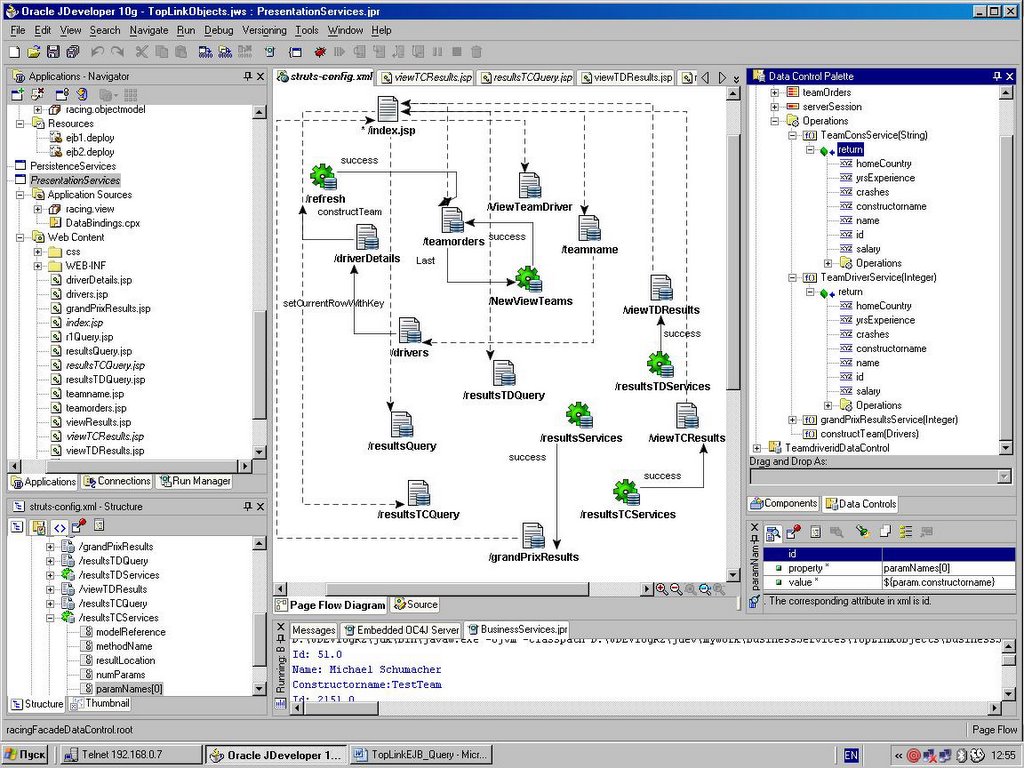Pin the Data Control Palette panel
The image size is (1024, 768).
click(997, 76)
